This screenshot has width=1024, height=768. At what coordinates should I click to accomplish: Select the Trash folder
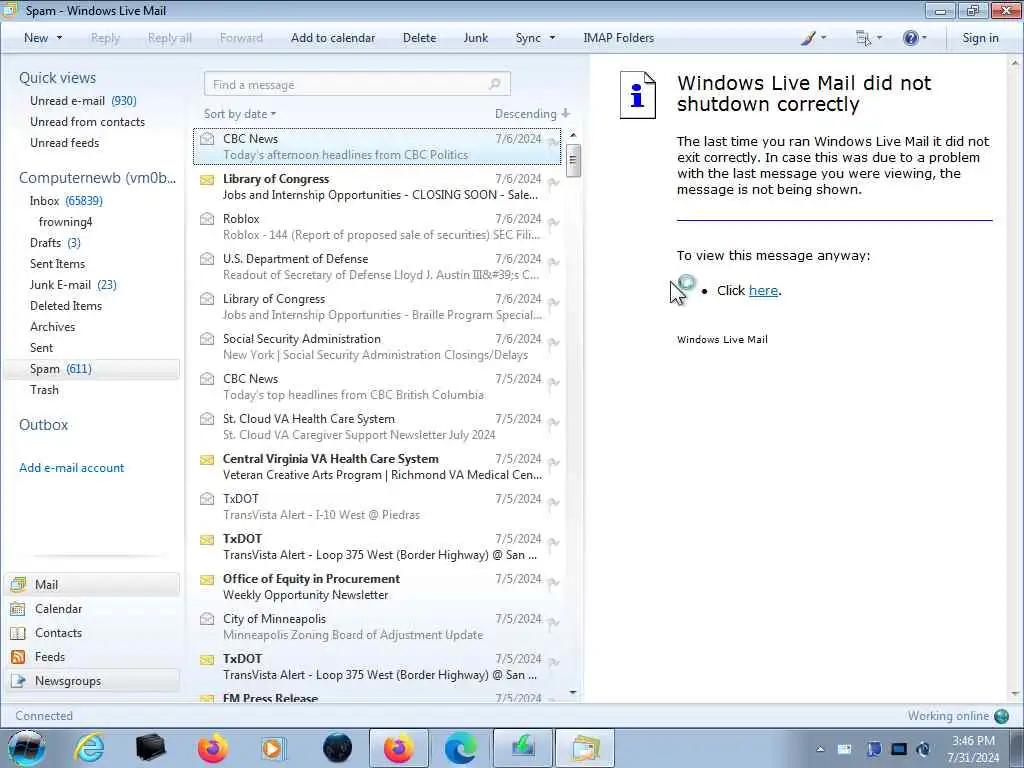click(x=44, y=390)
